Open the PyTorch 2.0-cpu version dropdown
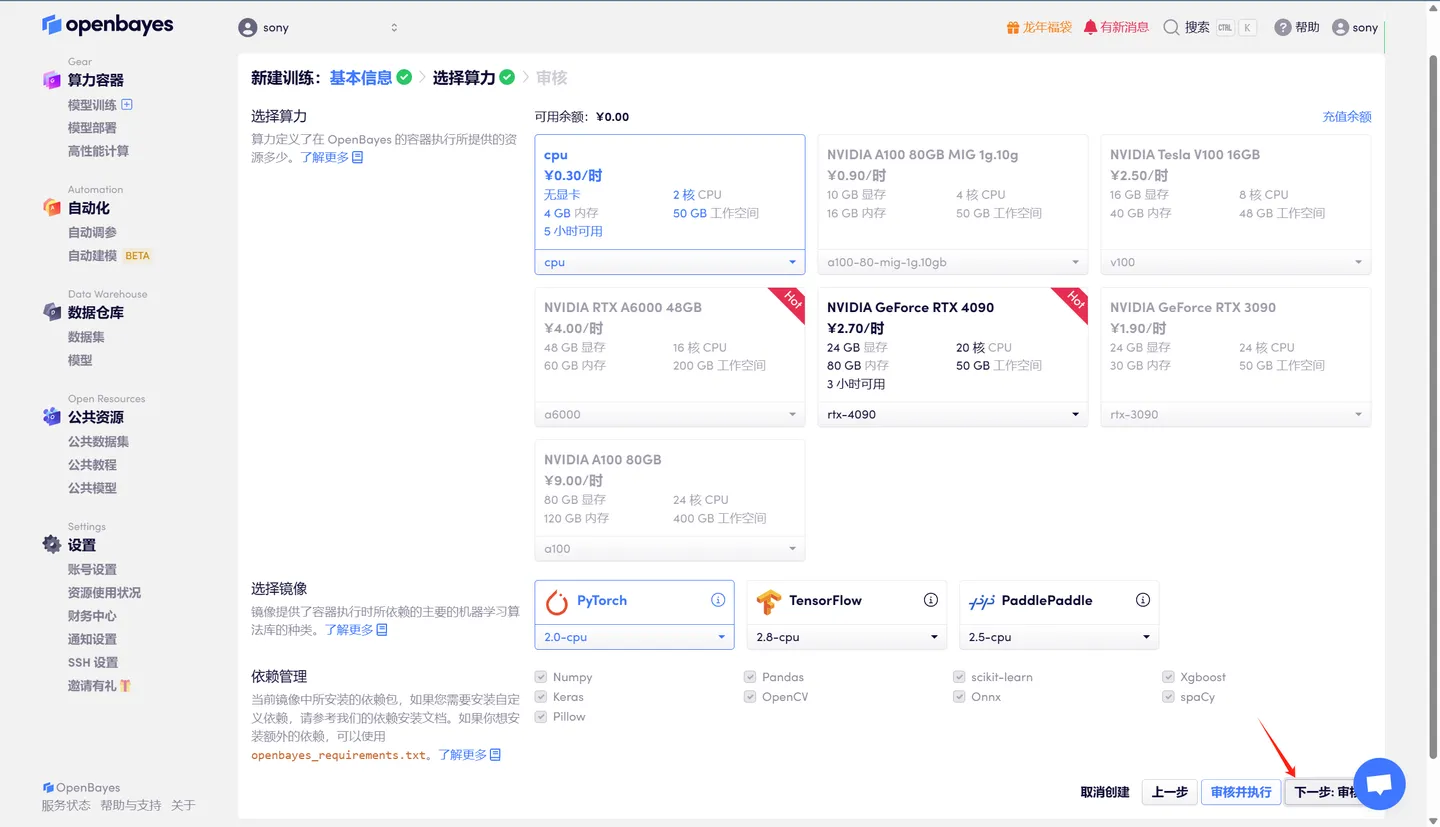The height and width of the screenshot is (827, 1440). pos(634,636)
